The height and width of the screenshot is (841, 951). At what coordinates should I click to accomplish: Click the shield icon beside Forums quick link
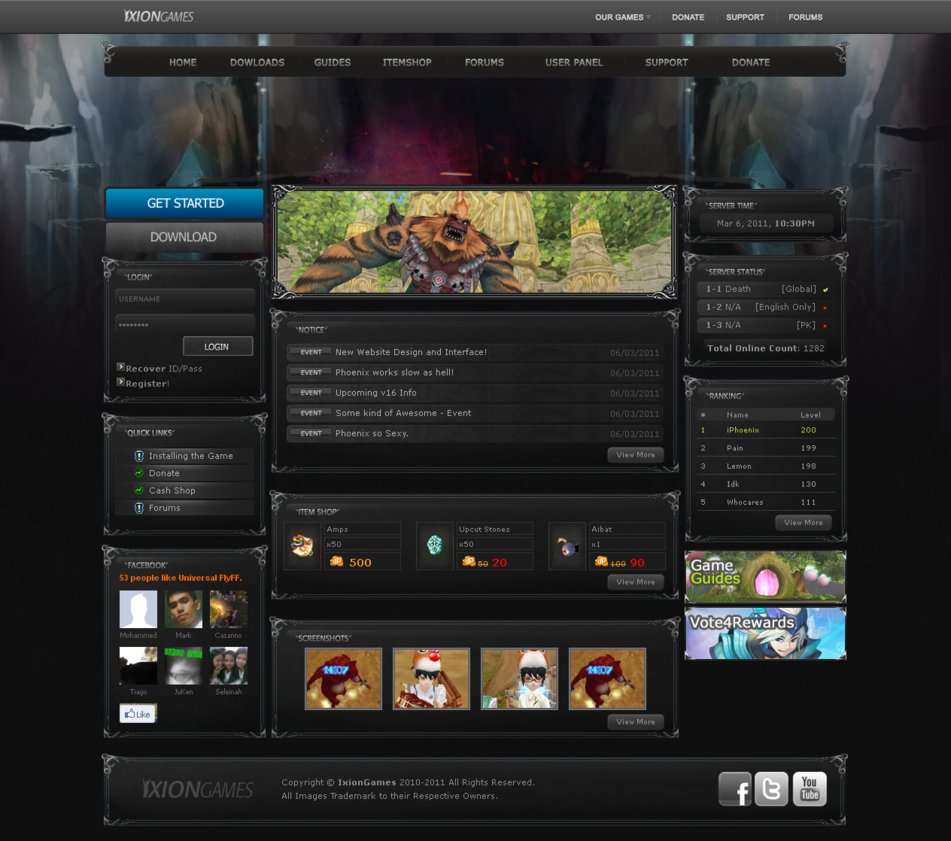coord(139,508)
